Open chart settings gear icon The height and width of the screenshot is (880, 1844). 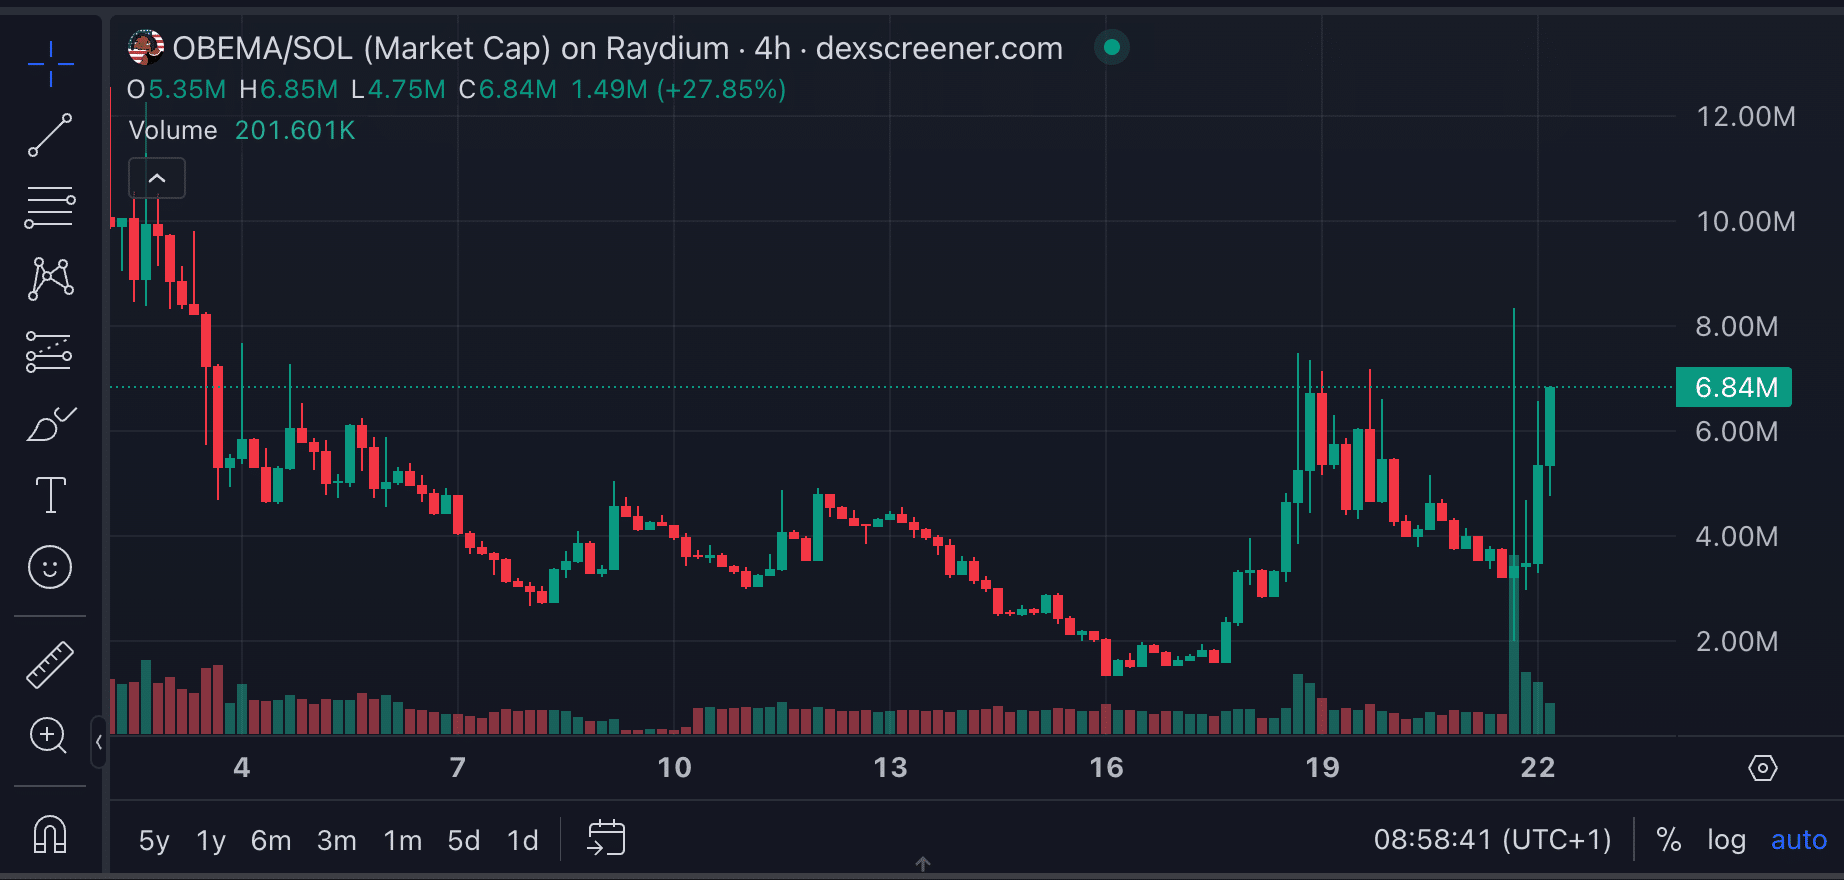1762,768
